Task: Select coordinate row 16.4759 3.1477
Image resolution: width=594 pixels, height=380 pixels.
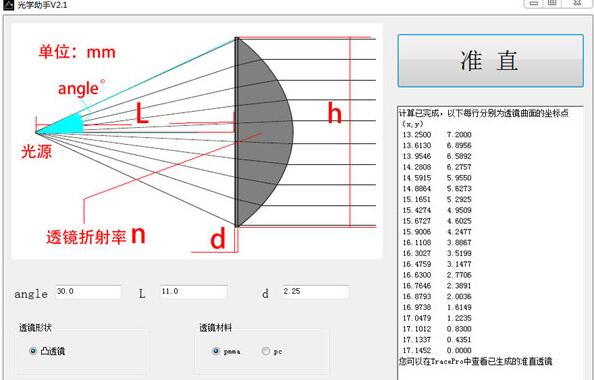Action: pyautogui.click(x=437, y=264)
